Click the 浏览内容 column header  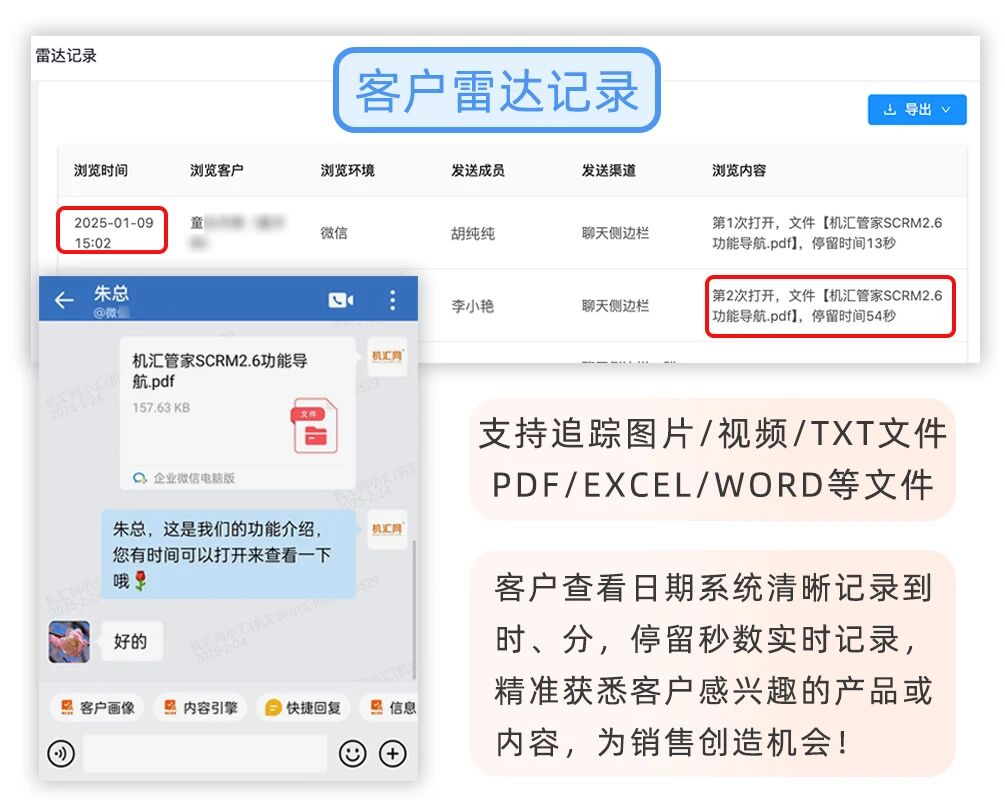click(739, 171)
